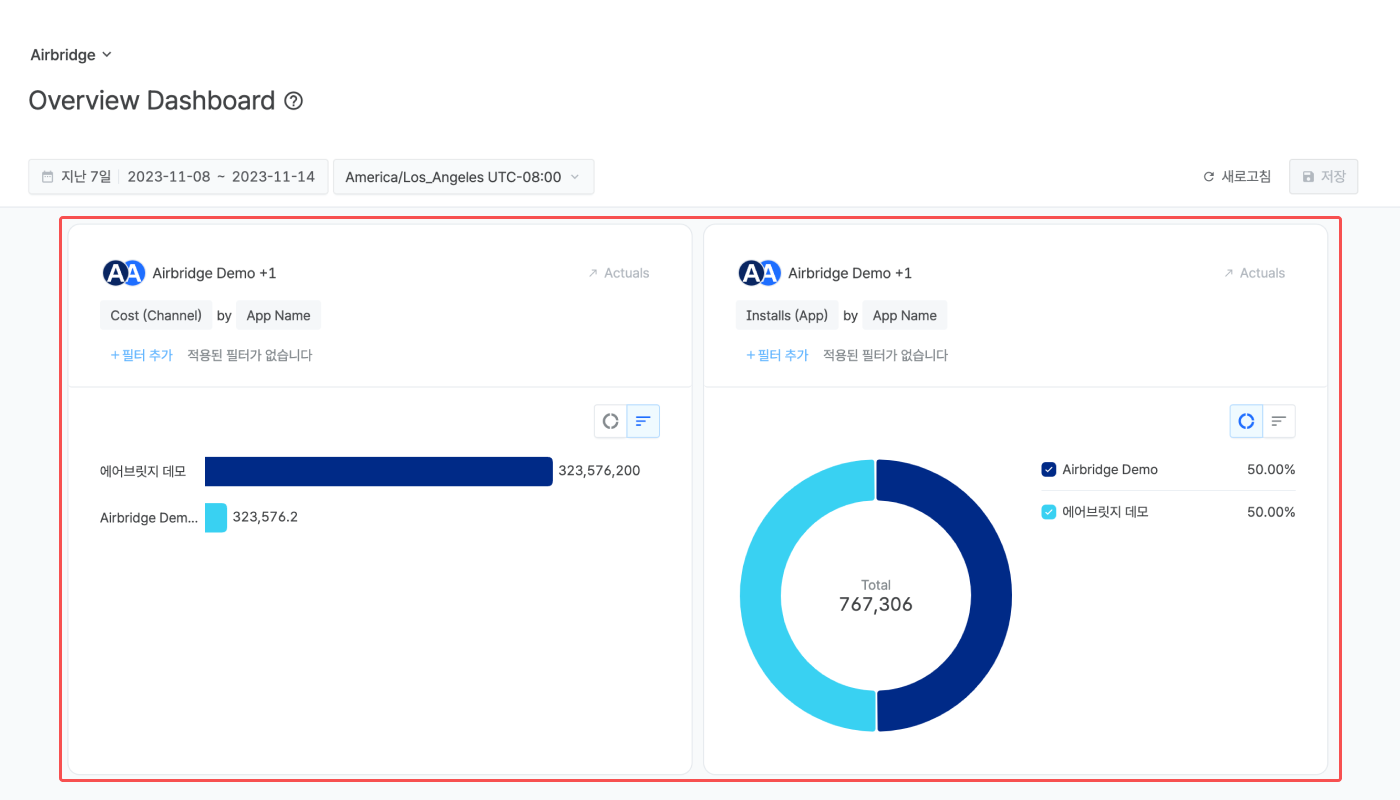The height and width of the screenshot is (800, 1400).
Task: Click the Total 767,306 figure in the donut
Action: coord(876,596)
